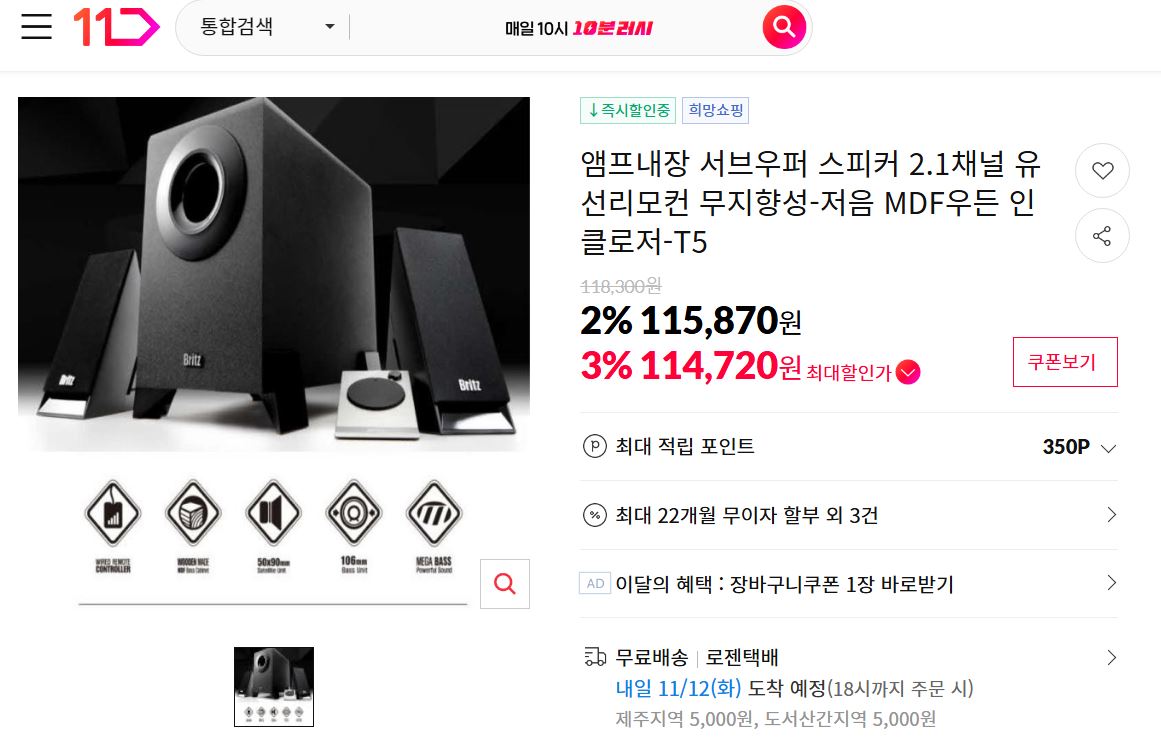Click the point P circle icon

tap(595, 447)
